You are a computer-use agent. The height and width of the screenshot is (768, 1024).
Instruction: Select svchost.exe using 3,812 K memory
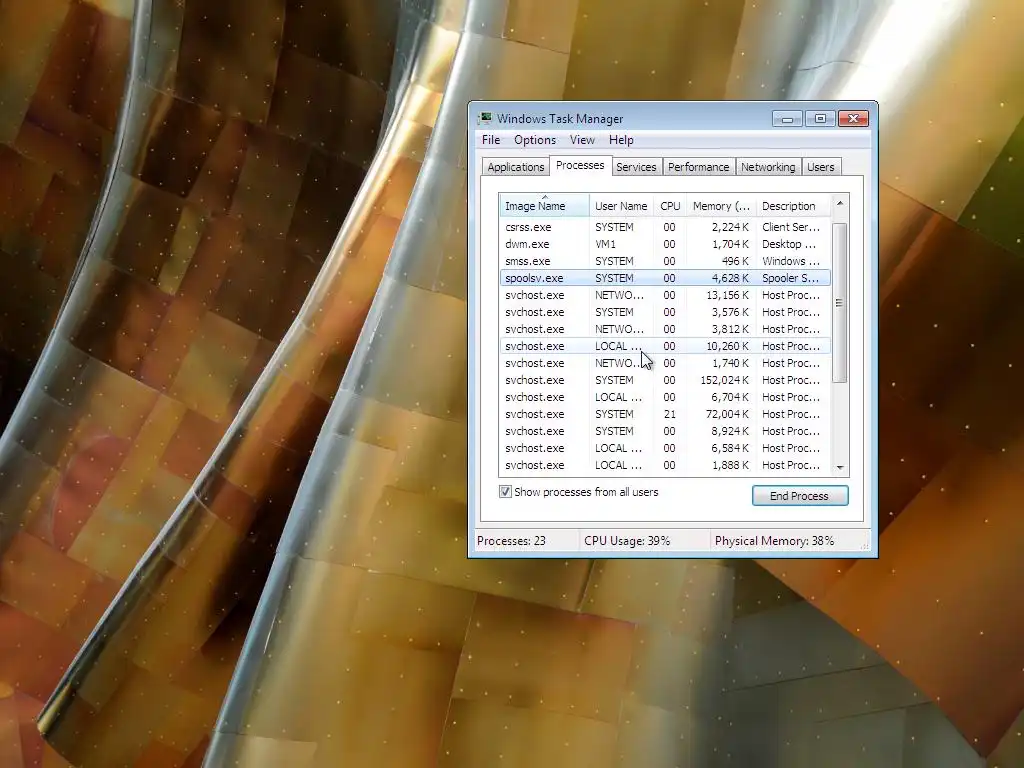click(665, 329)
